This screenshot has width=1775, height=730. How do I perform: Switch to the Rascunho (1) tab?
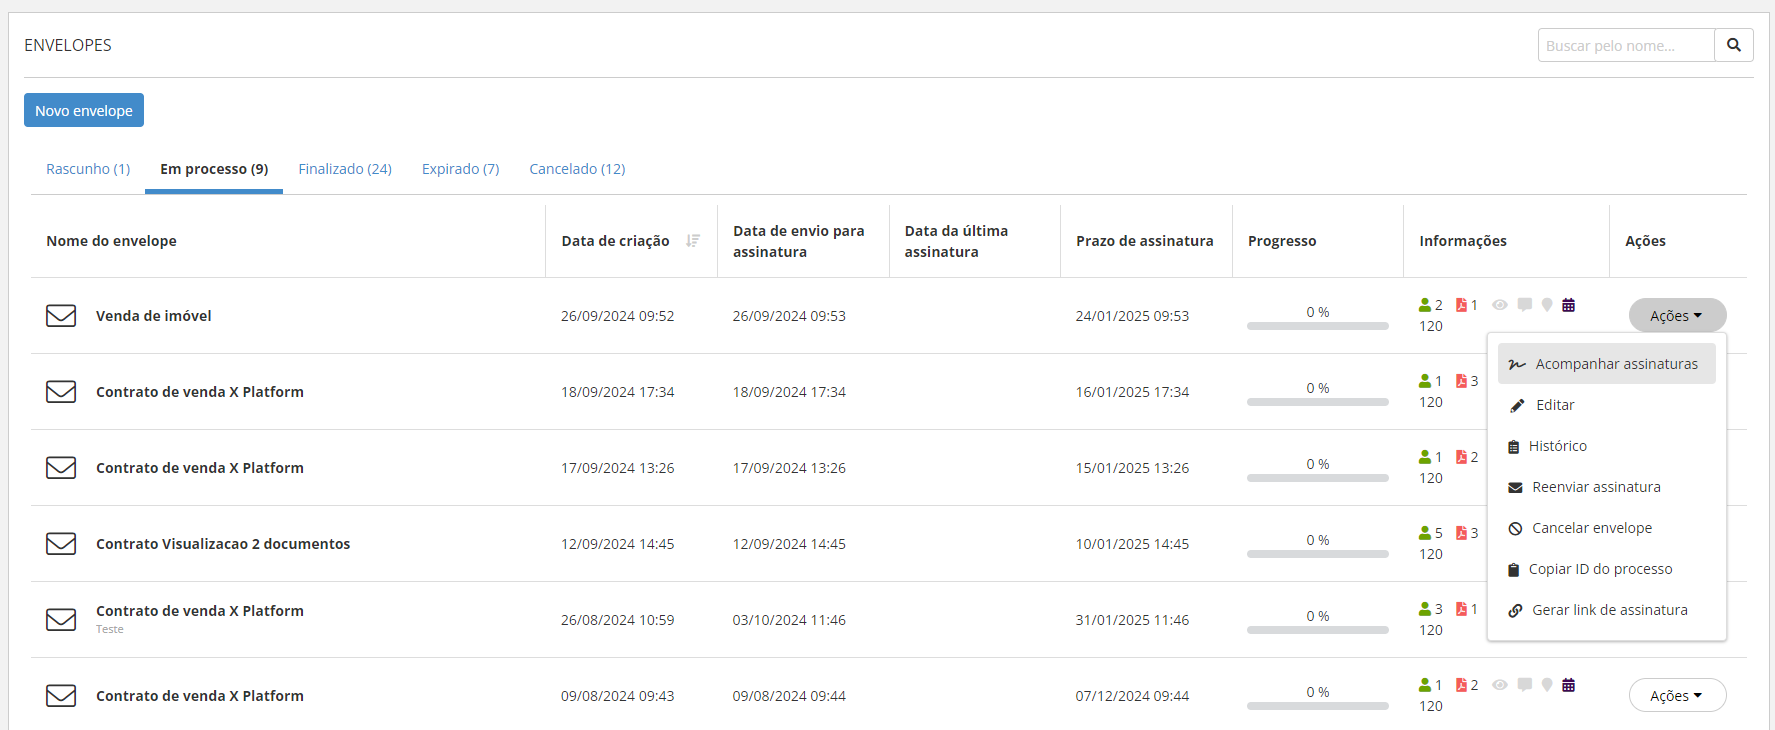point(88,169)
